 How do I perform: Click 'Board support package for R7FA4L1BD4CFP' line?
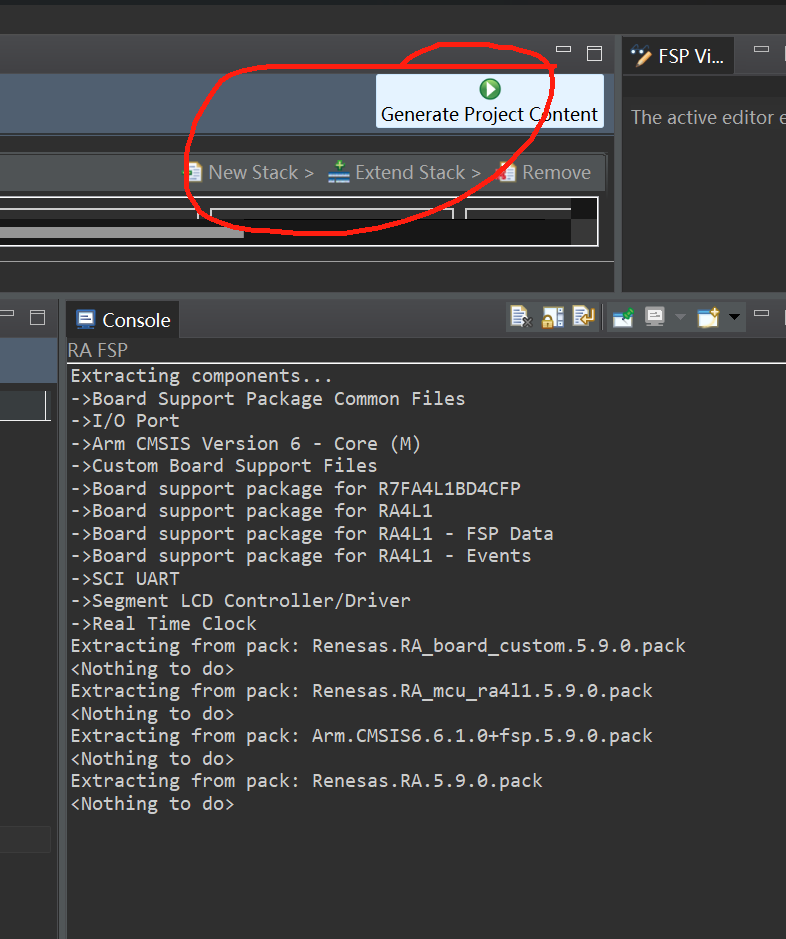(x=296, y=489)
